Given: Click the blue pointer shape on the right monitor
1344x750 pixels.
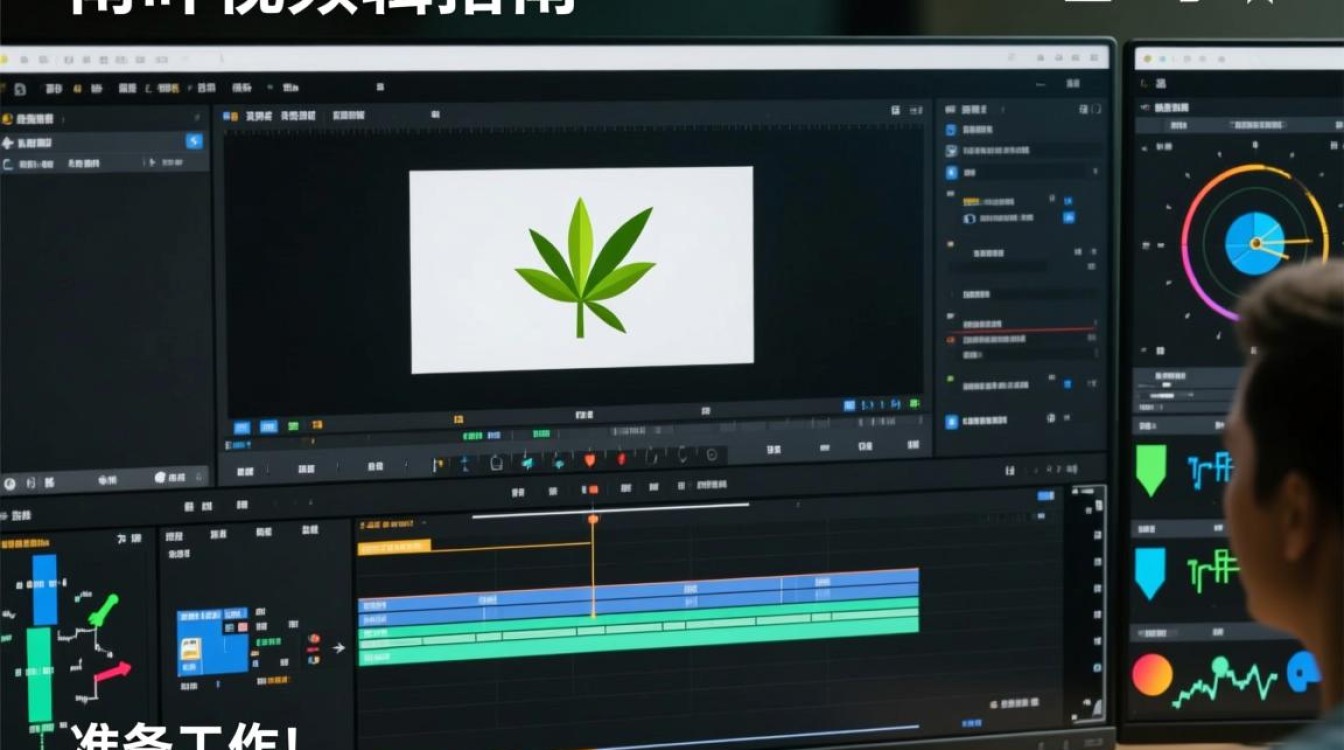Looking at the screenshot, I should pyautogui.click(x=1150, y=573).
